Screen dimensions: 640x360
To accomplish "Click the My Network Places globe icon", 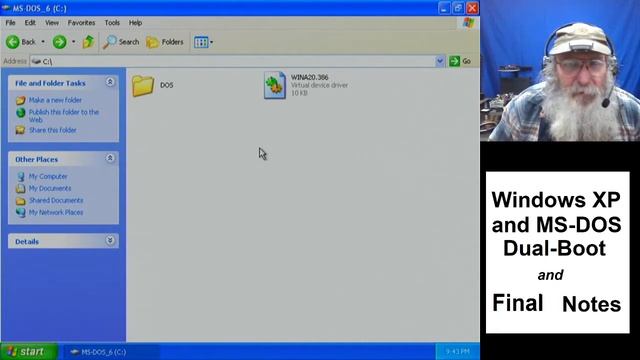I will [x=20, y=212].
